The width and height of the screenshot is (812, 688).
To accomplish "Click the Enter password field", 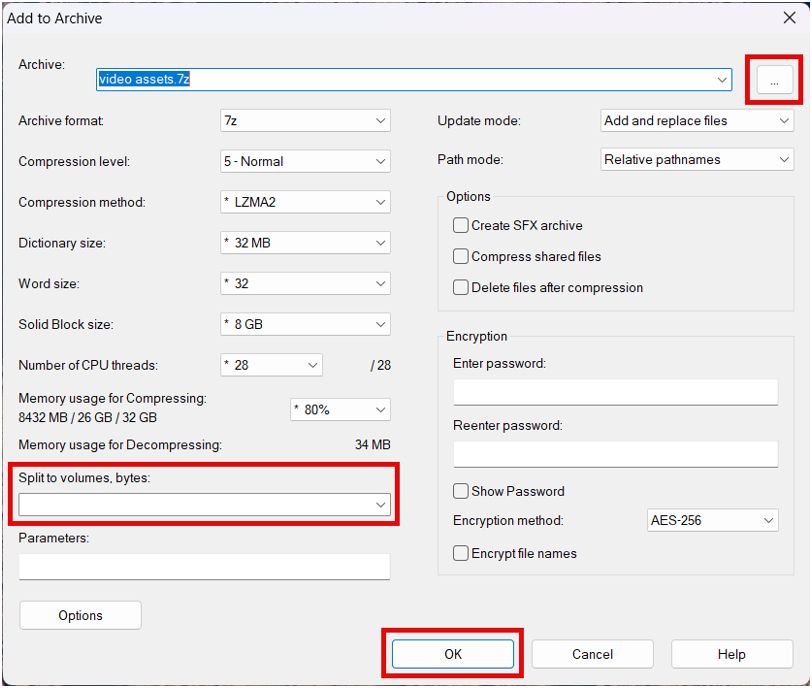I will (615, 392).
